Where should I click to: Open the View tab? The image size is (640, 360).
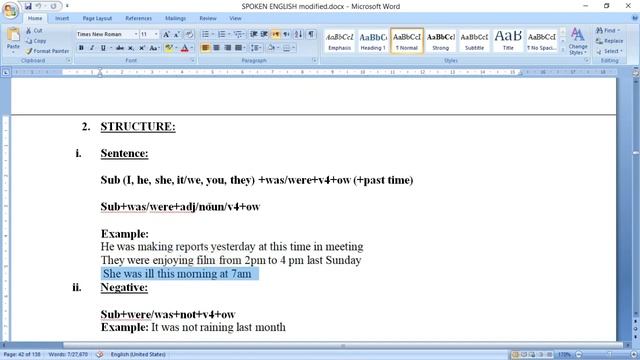point(235,18)
